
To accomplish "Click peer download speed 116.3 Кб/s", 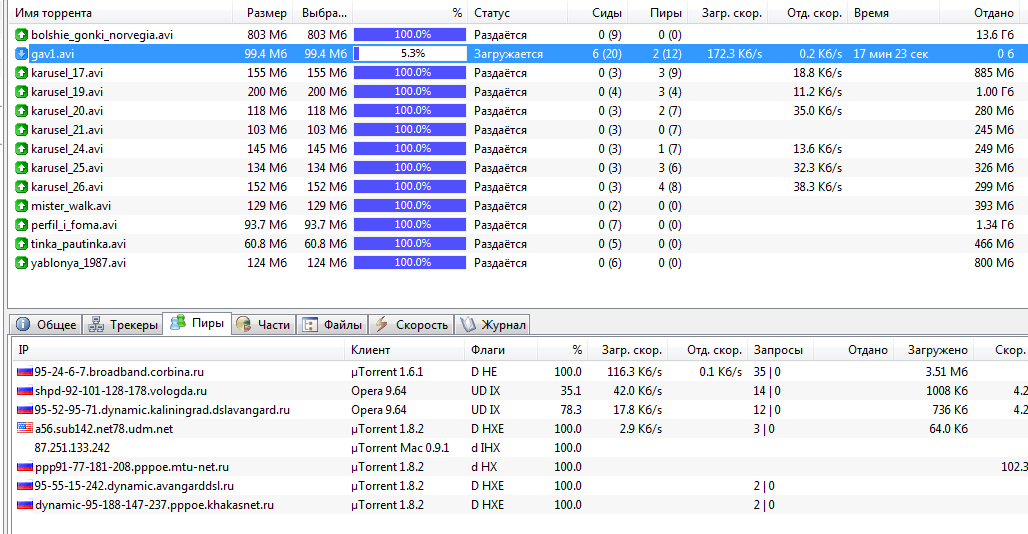I will click(x=634, y=372).
